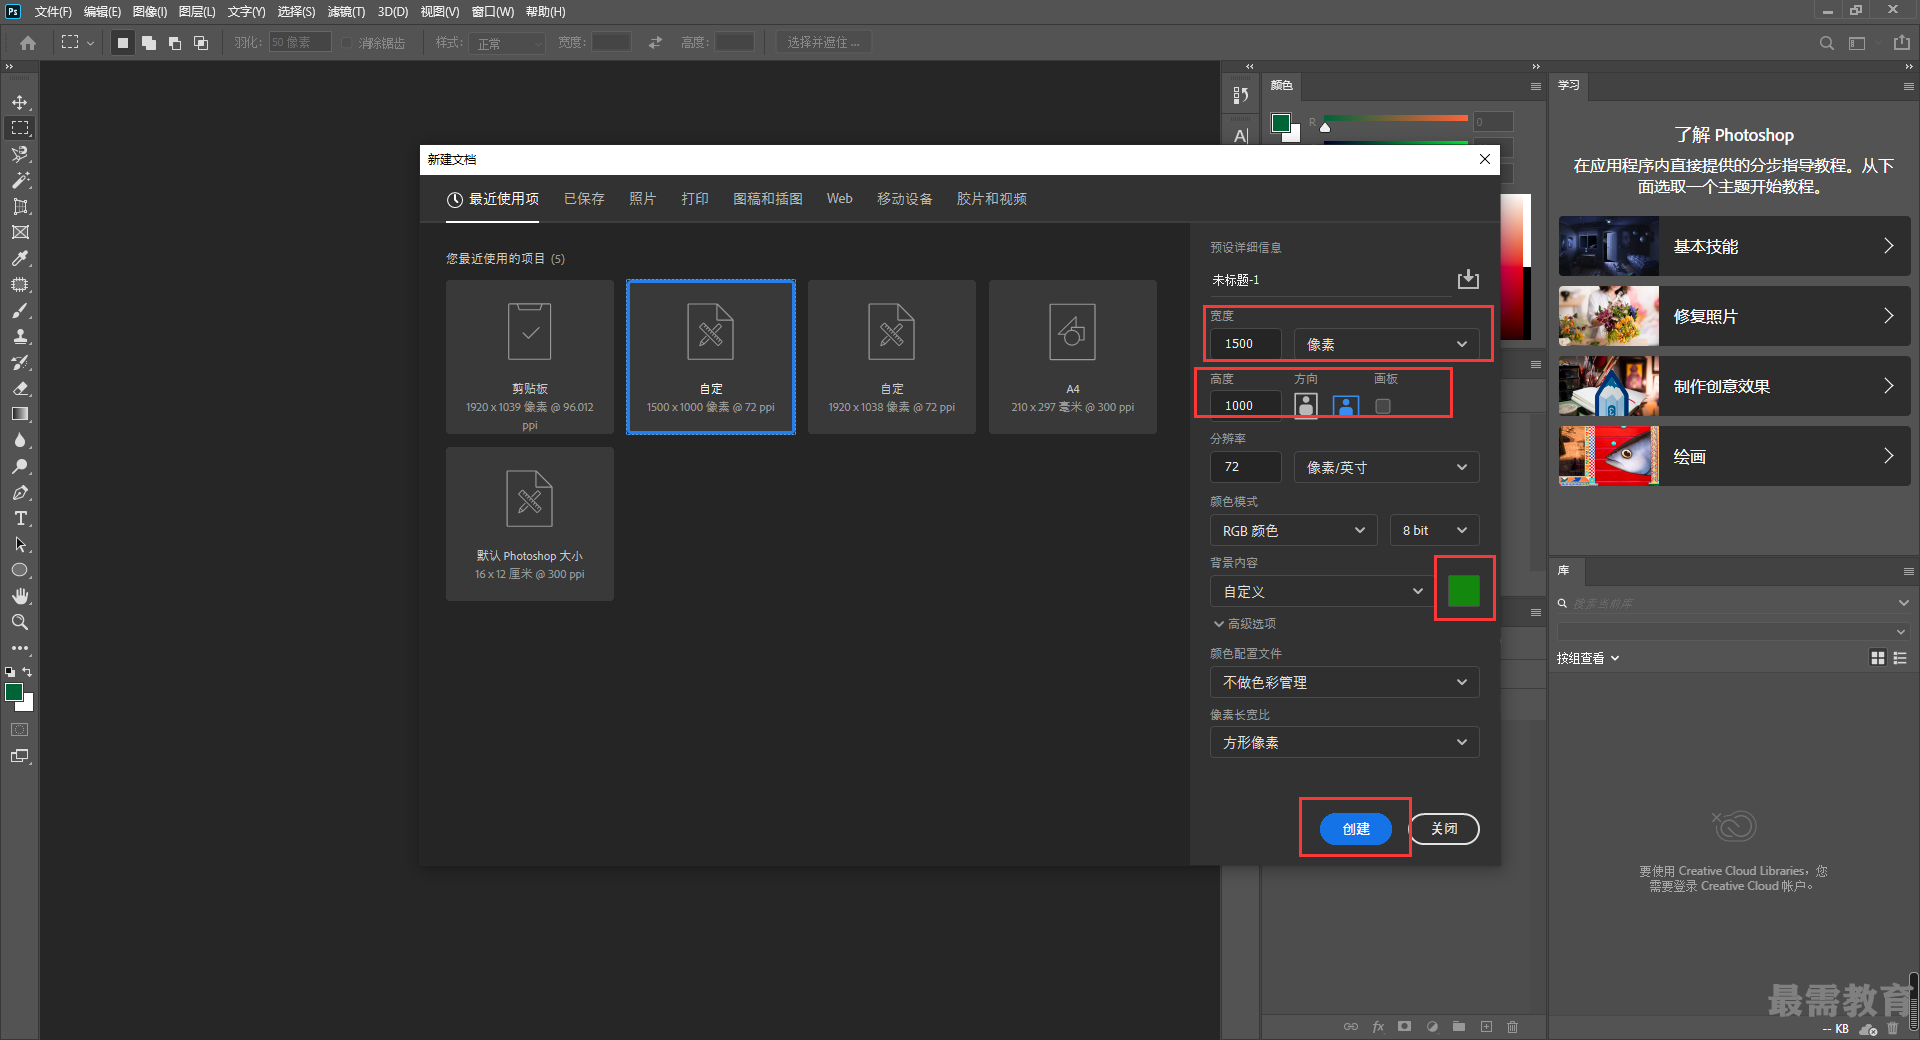Switch library to grid view
The width and height of the screenshot is (1920, 1040).
click(x=1878, y=658)
